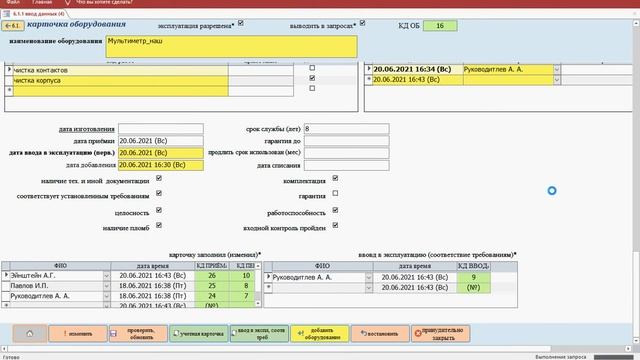The image size is (640, 360).
Task: Click 'продлить срок использован (мес)' field
Action: 347,153
